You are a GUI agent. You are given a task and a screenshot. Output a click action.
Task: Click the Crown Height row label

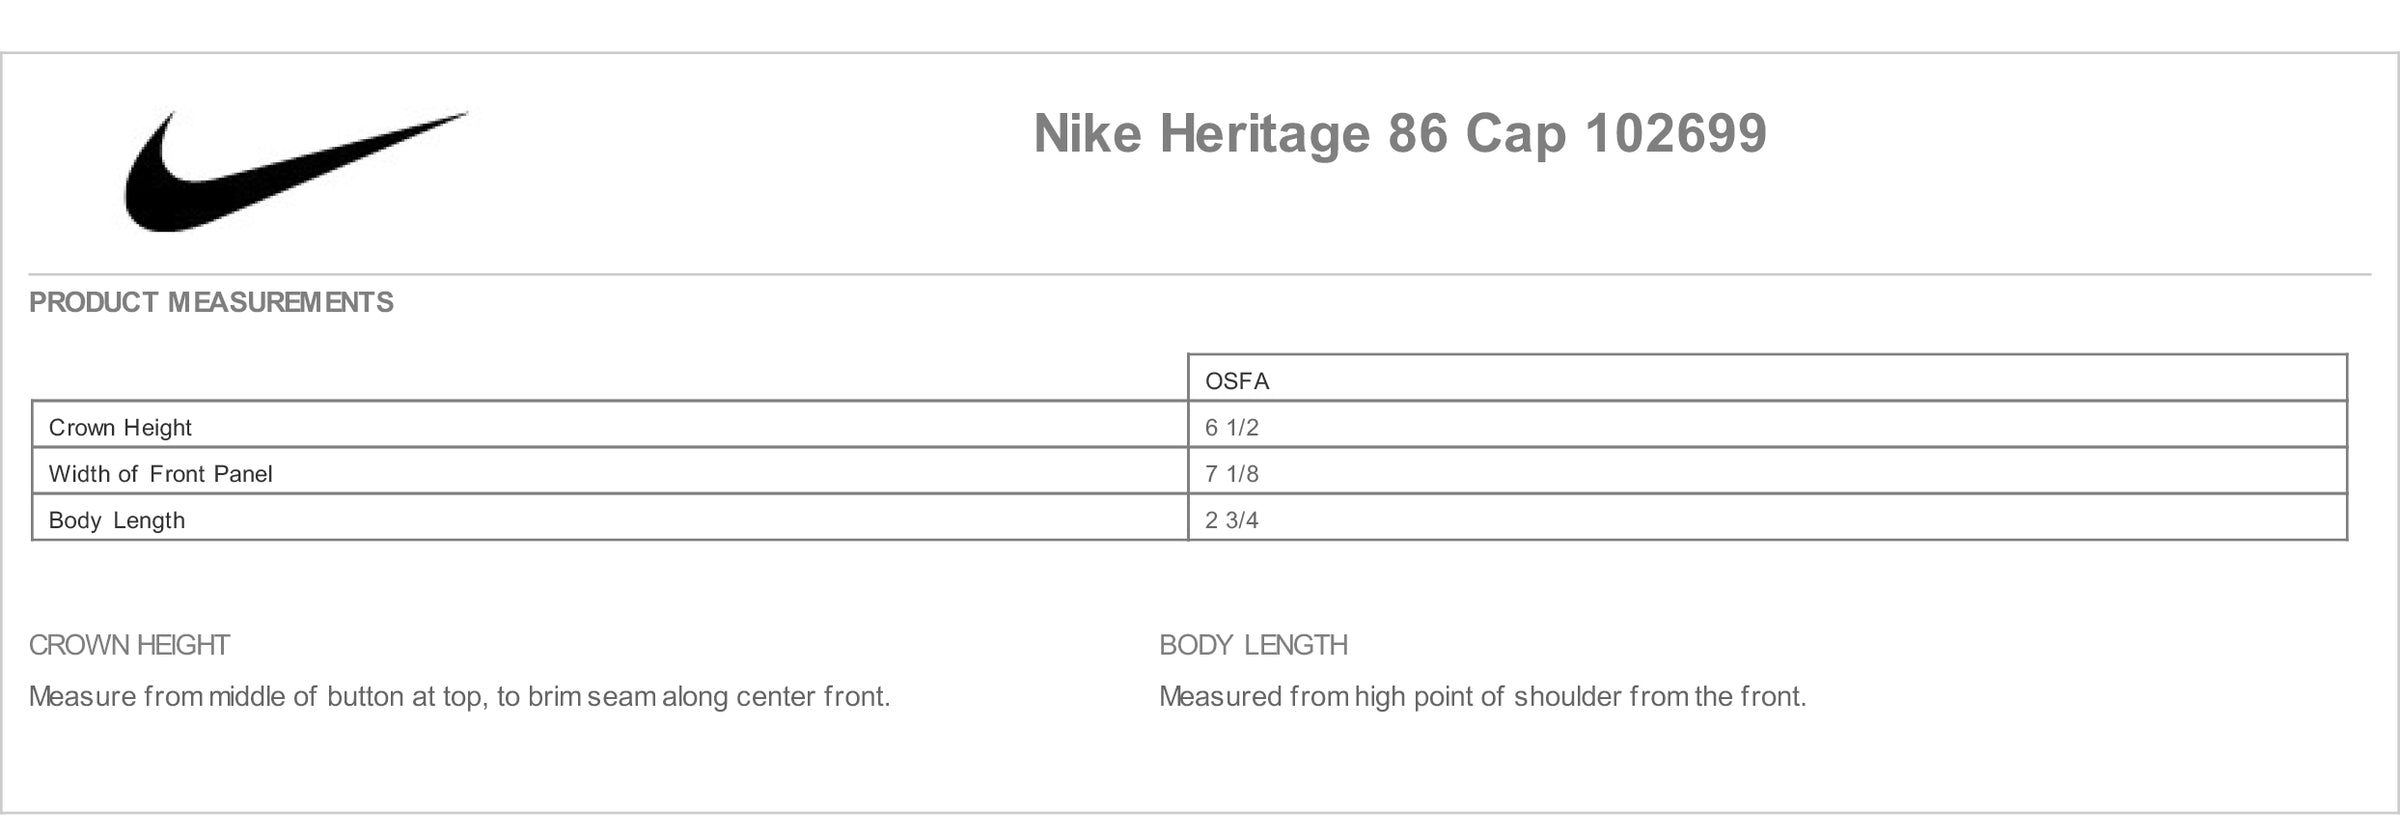(x=120, y=428)
